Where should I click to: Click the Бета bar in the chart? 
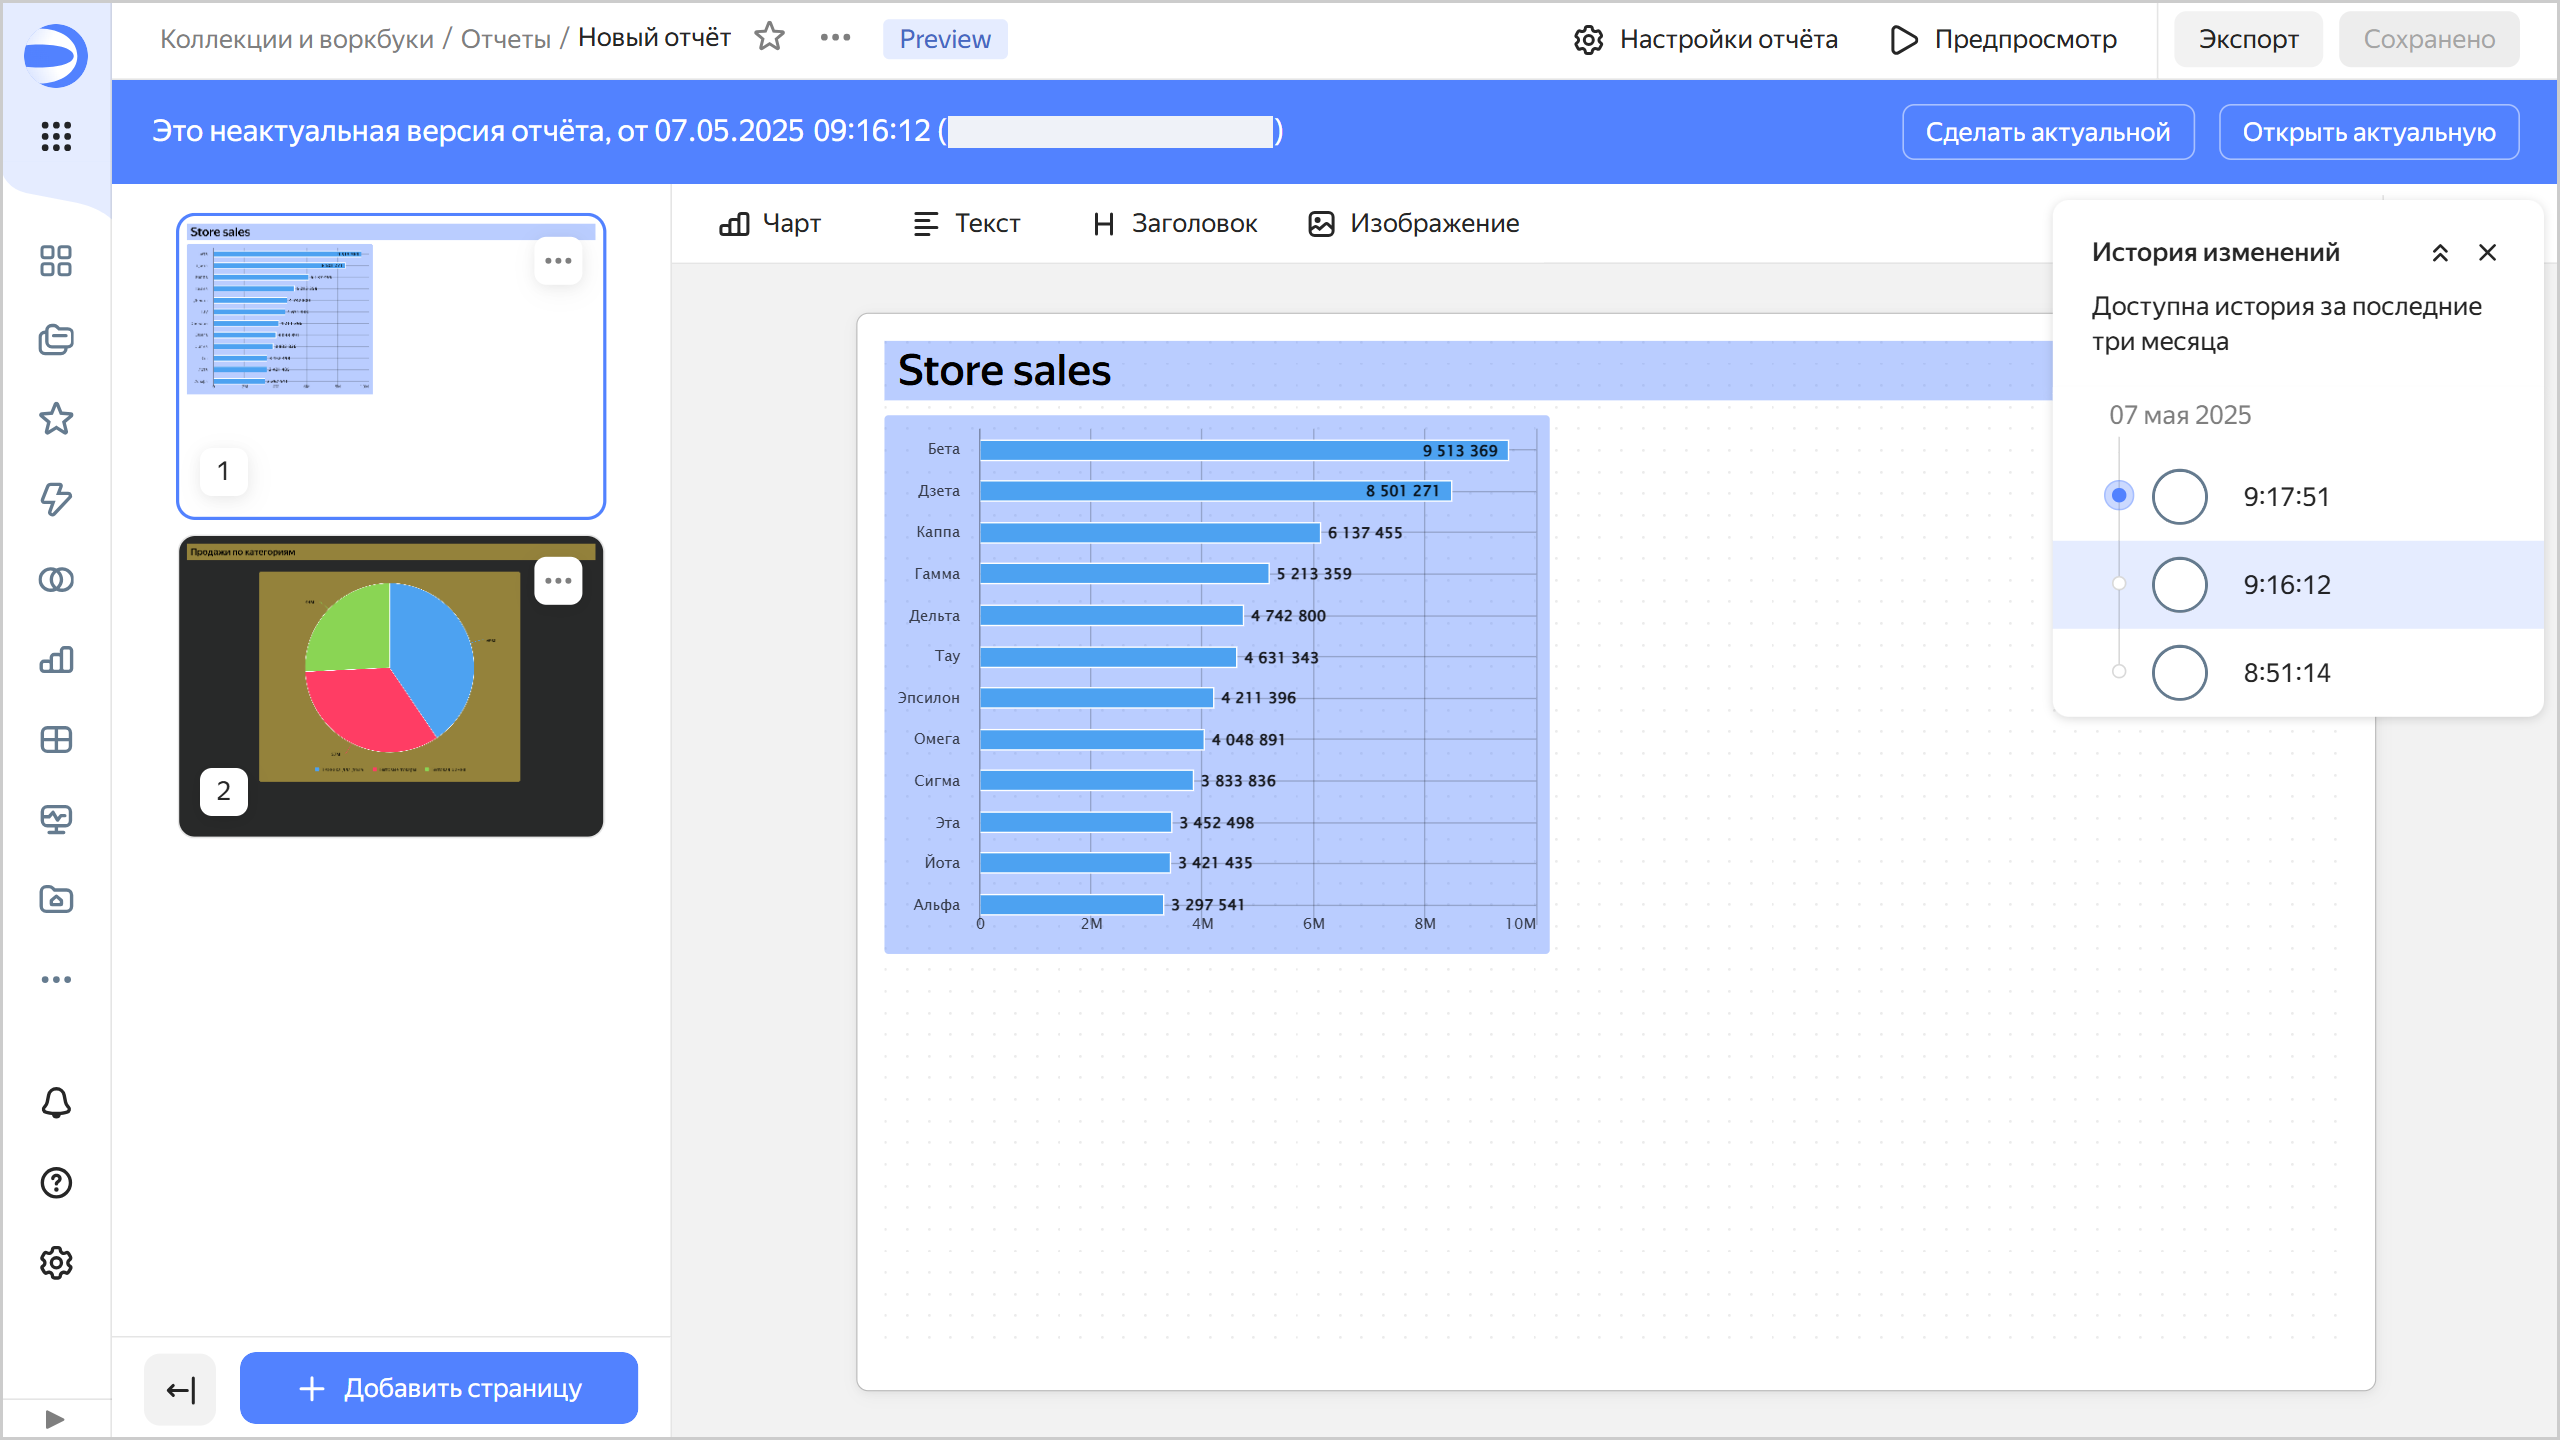[x=1200, y=450]
